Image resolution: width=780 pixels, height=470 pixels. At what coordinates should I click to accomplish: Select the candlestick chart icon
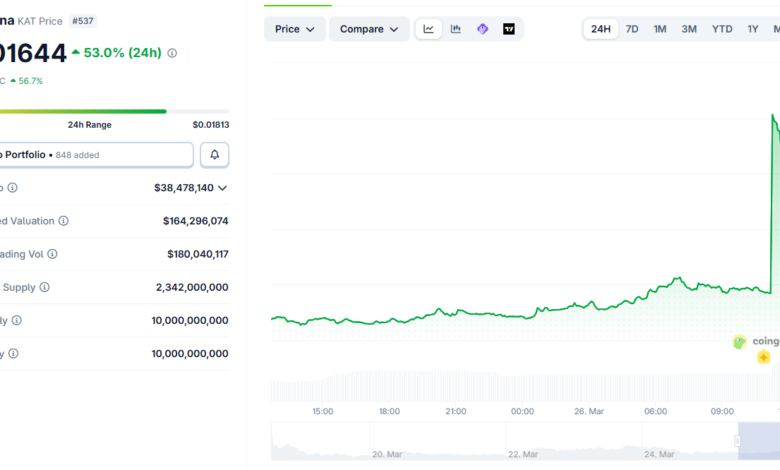[x=456, y=29]
